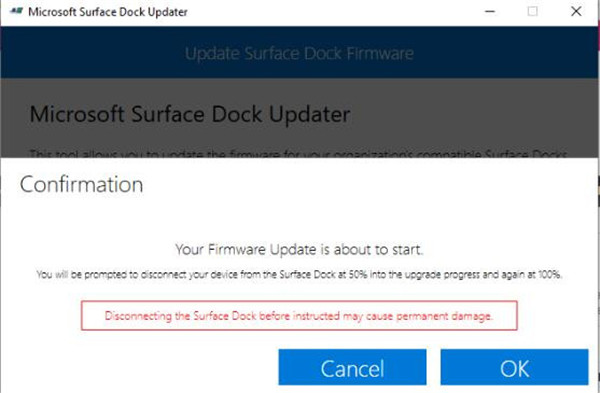Confirm firmware update with OK
The height and width of the screenshot is (393, 600).
[x=514, y=367]
